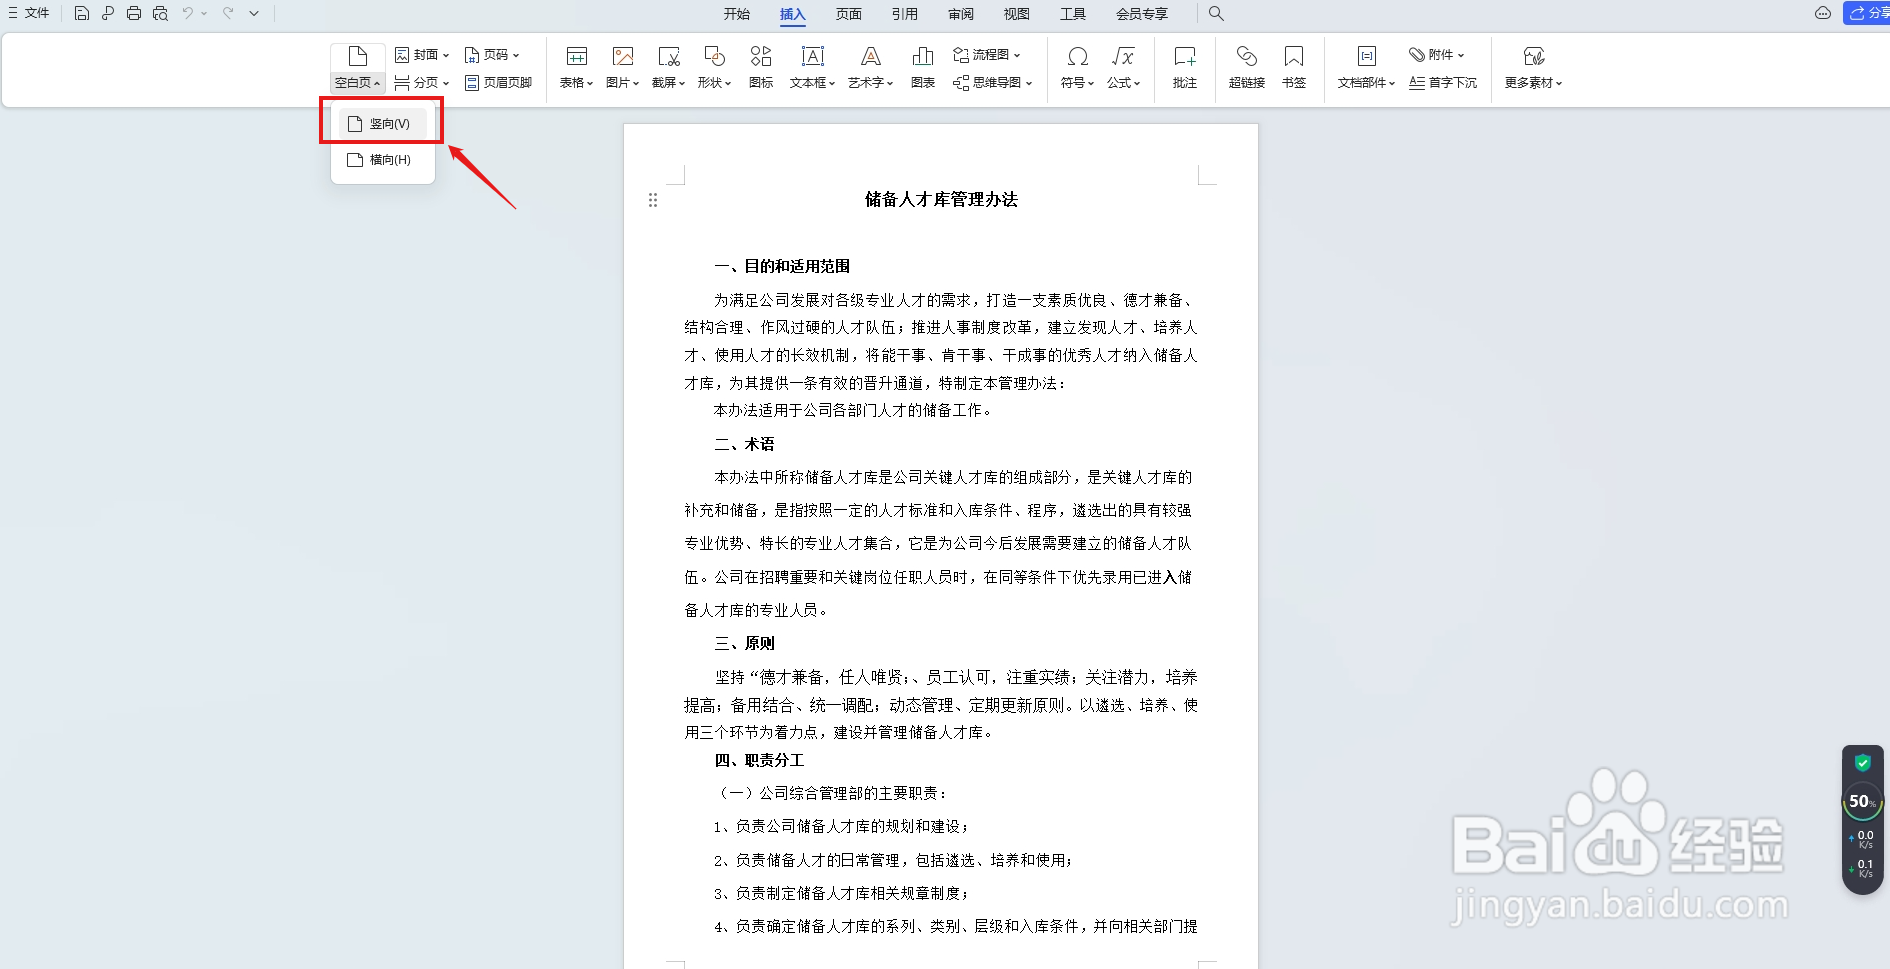Screen dimensions: 1890x969
Task: Click the redo arrow icon
Action: click(x=228, y=13)
